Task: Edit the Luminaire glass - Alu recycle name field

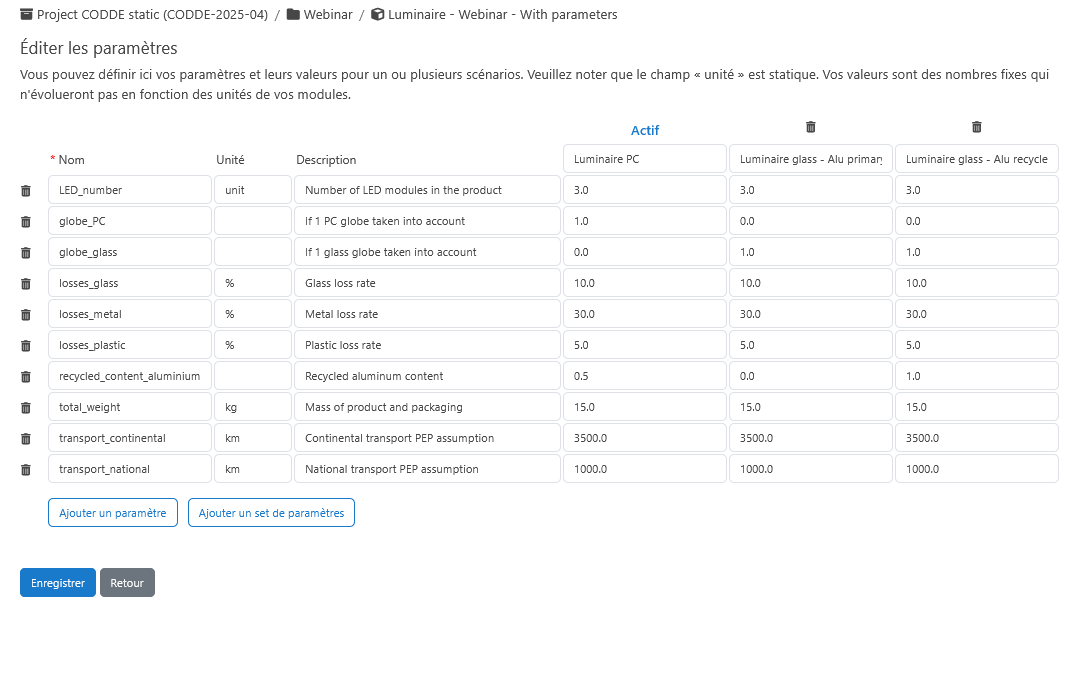Action: click(977, 159)
